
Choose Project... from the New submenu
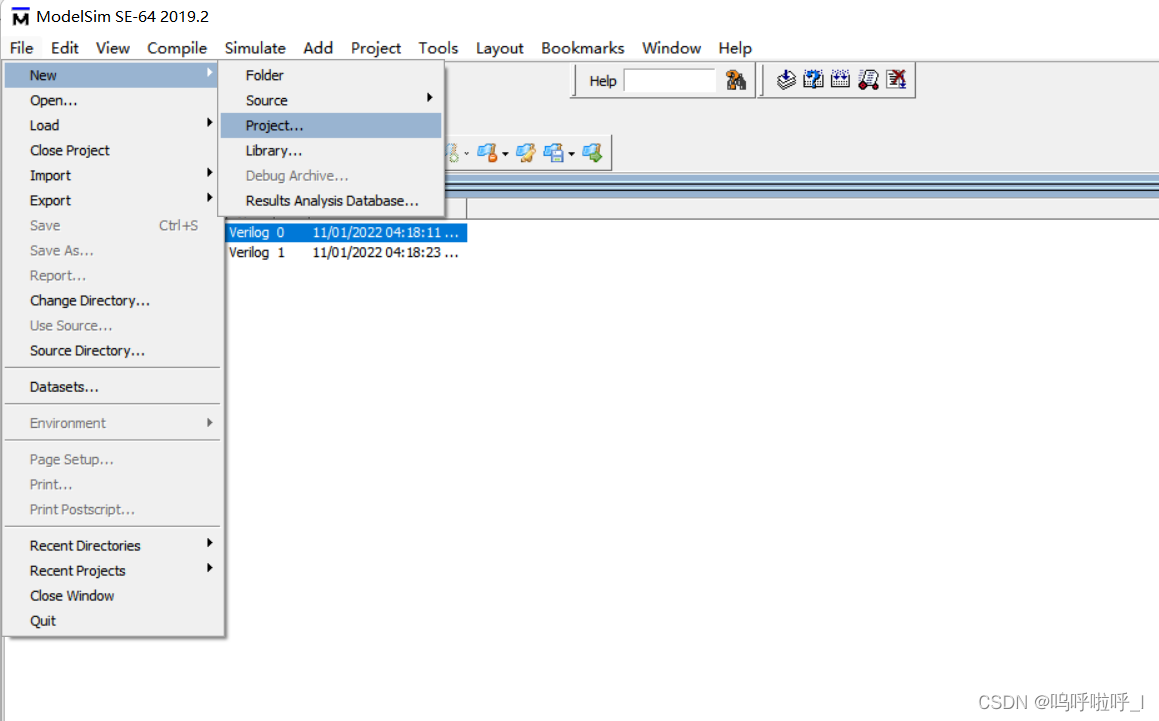[x=331, y=126]
